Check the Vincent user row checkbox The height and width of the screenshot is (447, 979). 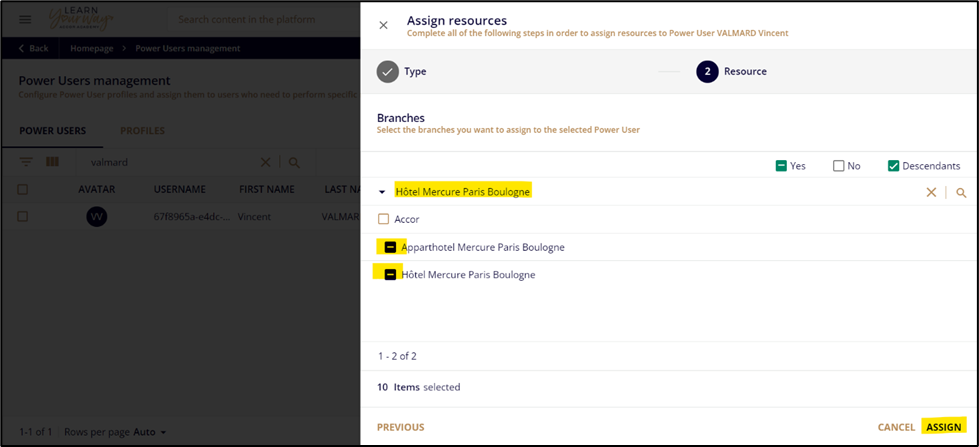click(22, 217)
